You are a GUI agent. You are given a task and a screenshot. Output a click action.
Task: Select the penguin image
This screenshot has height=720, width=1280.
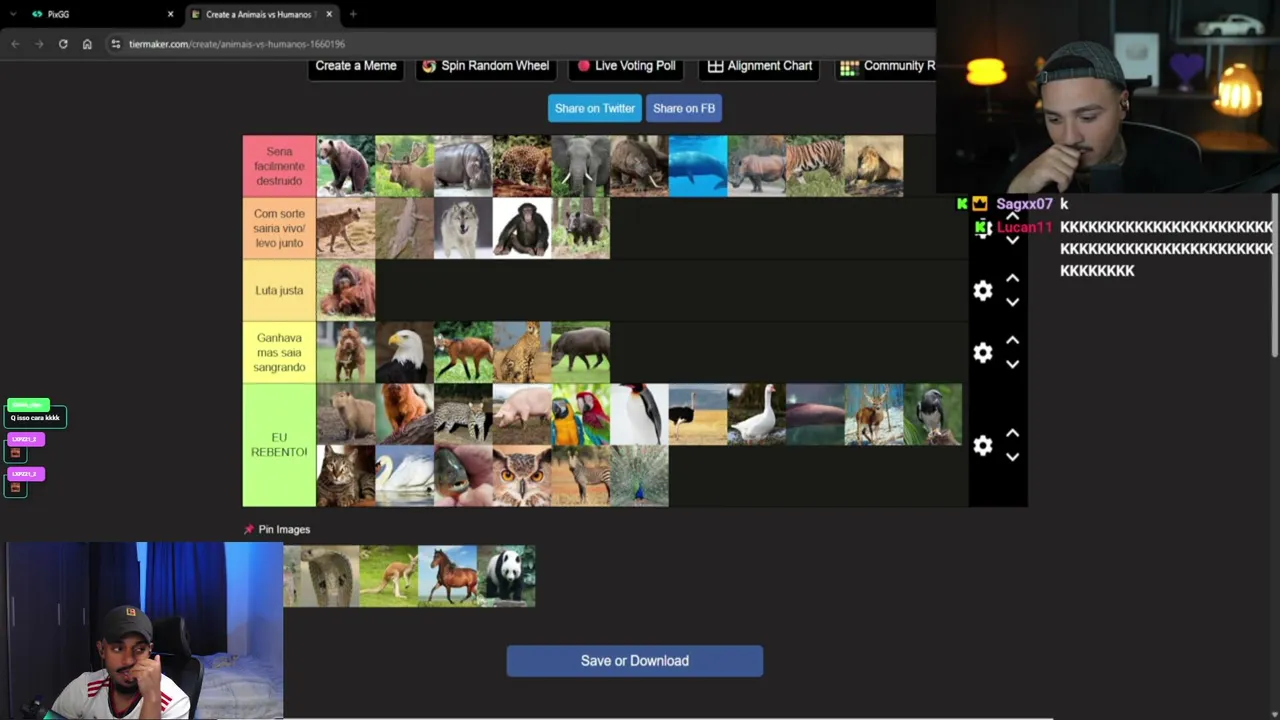639,414
